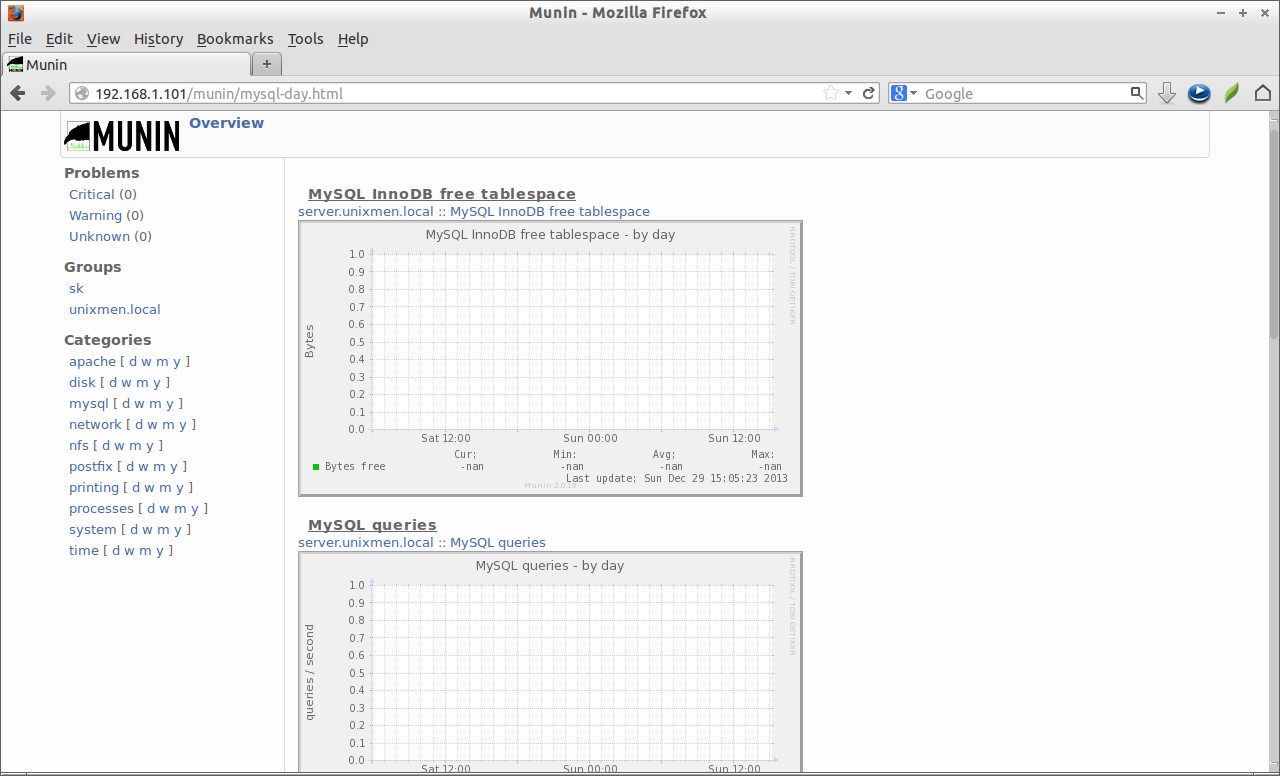
Task: Open the URL history dropdown arrow
Action: [x=848, y=93]
